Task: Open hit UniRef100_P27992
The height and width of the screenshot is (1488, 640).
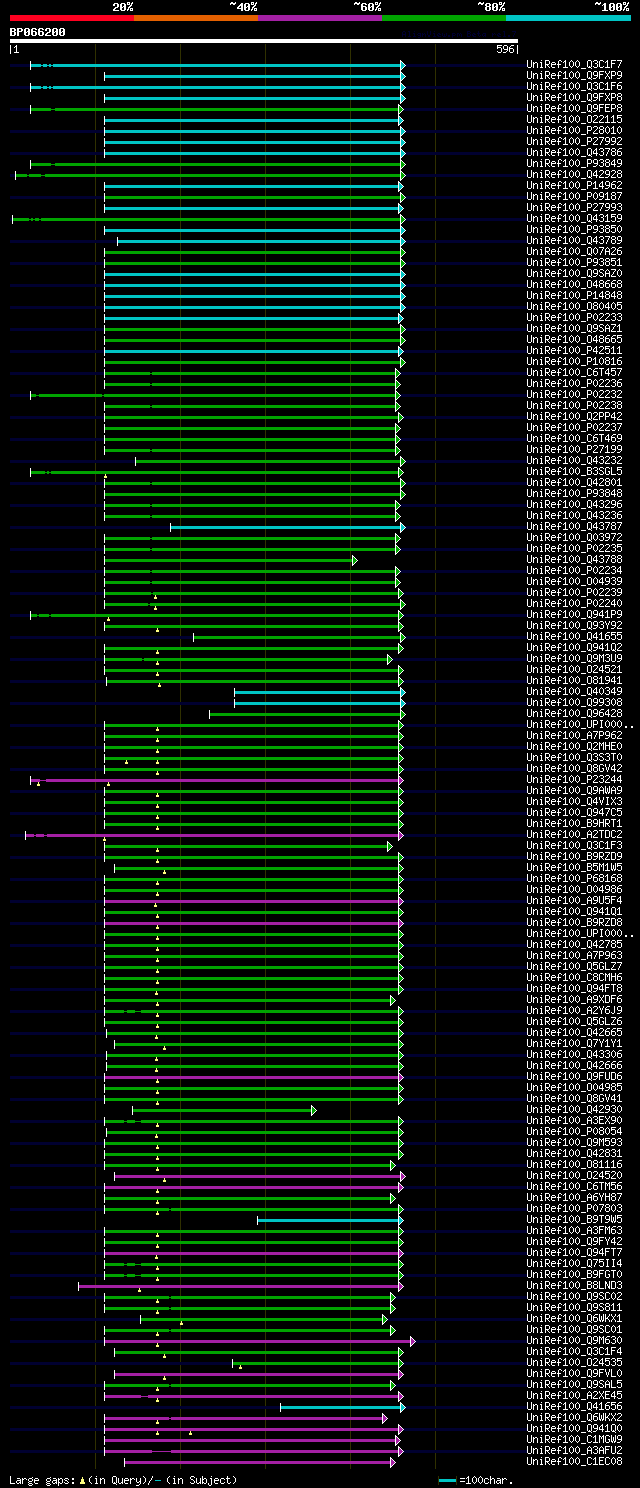Action: (x=574, y=142)
